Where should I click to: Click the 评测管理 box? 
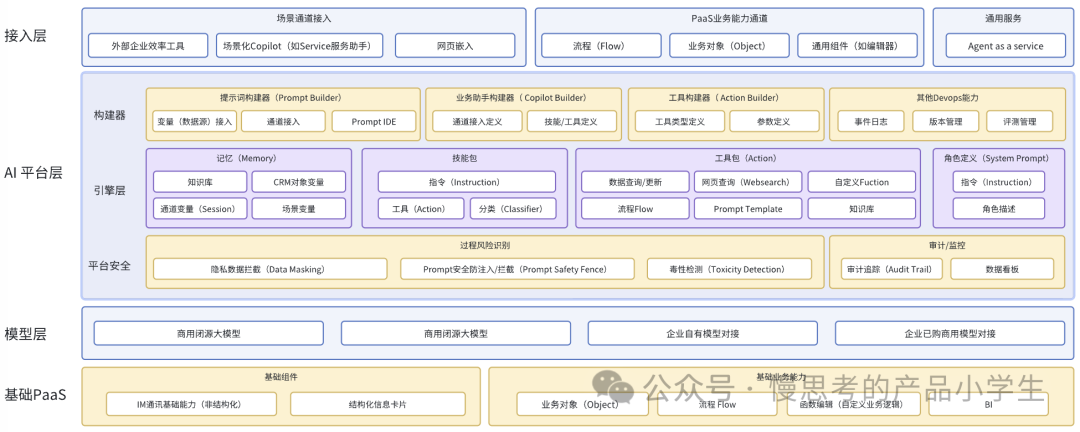click(1020, 122)
